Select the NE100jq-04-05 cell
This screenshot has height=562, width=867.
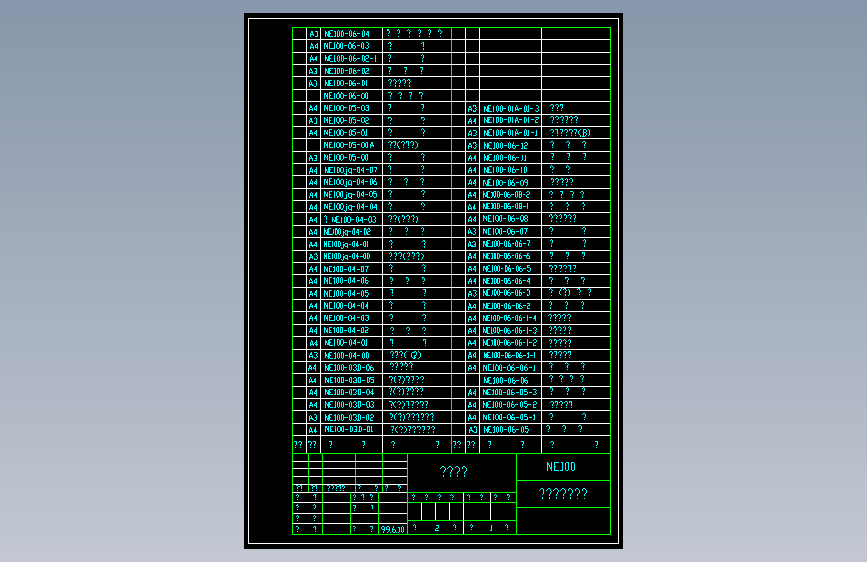tap(352, 194)
